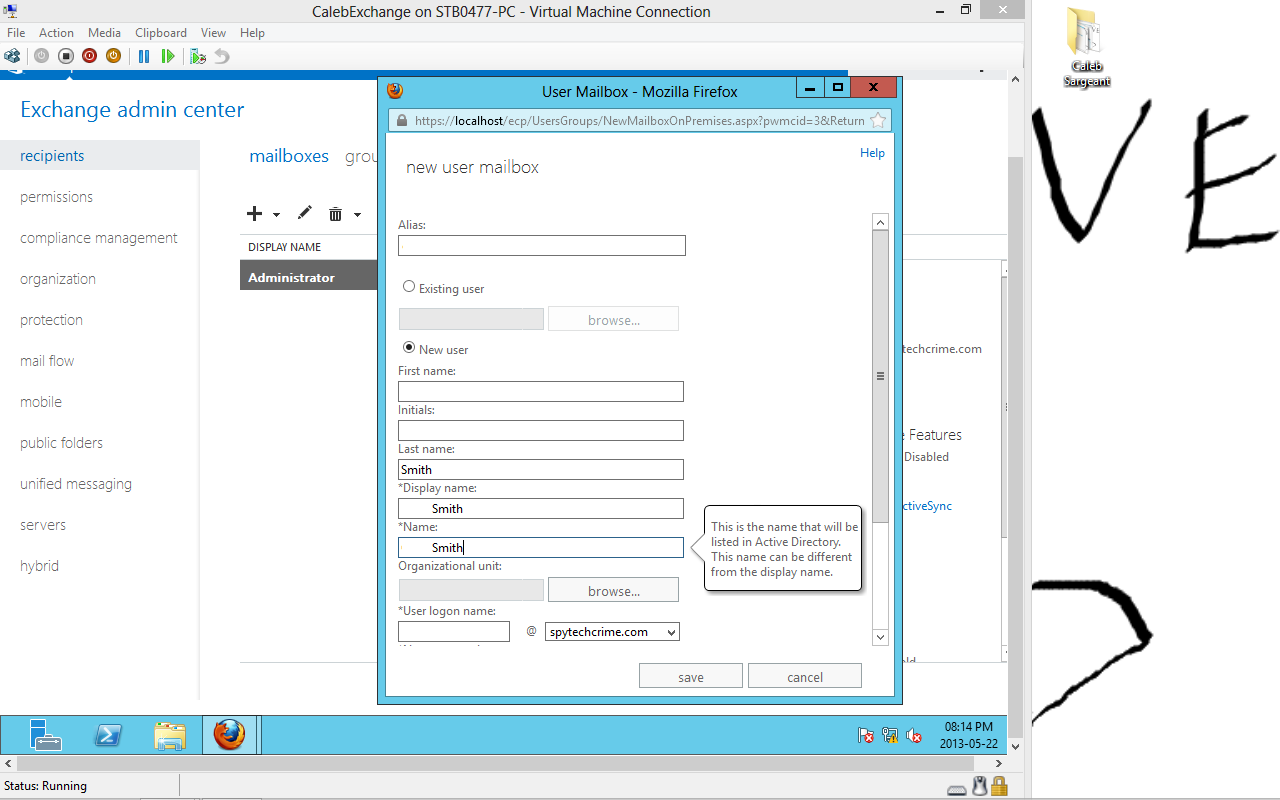Click the cancel button
Viewport: 1280px width, 800px height.
[805, 676]
